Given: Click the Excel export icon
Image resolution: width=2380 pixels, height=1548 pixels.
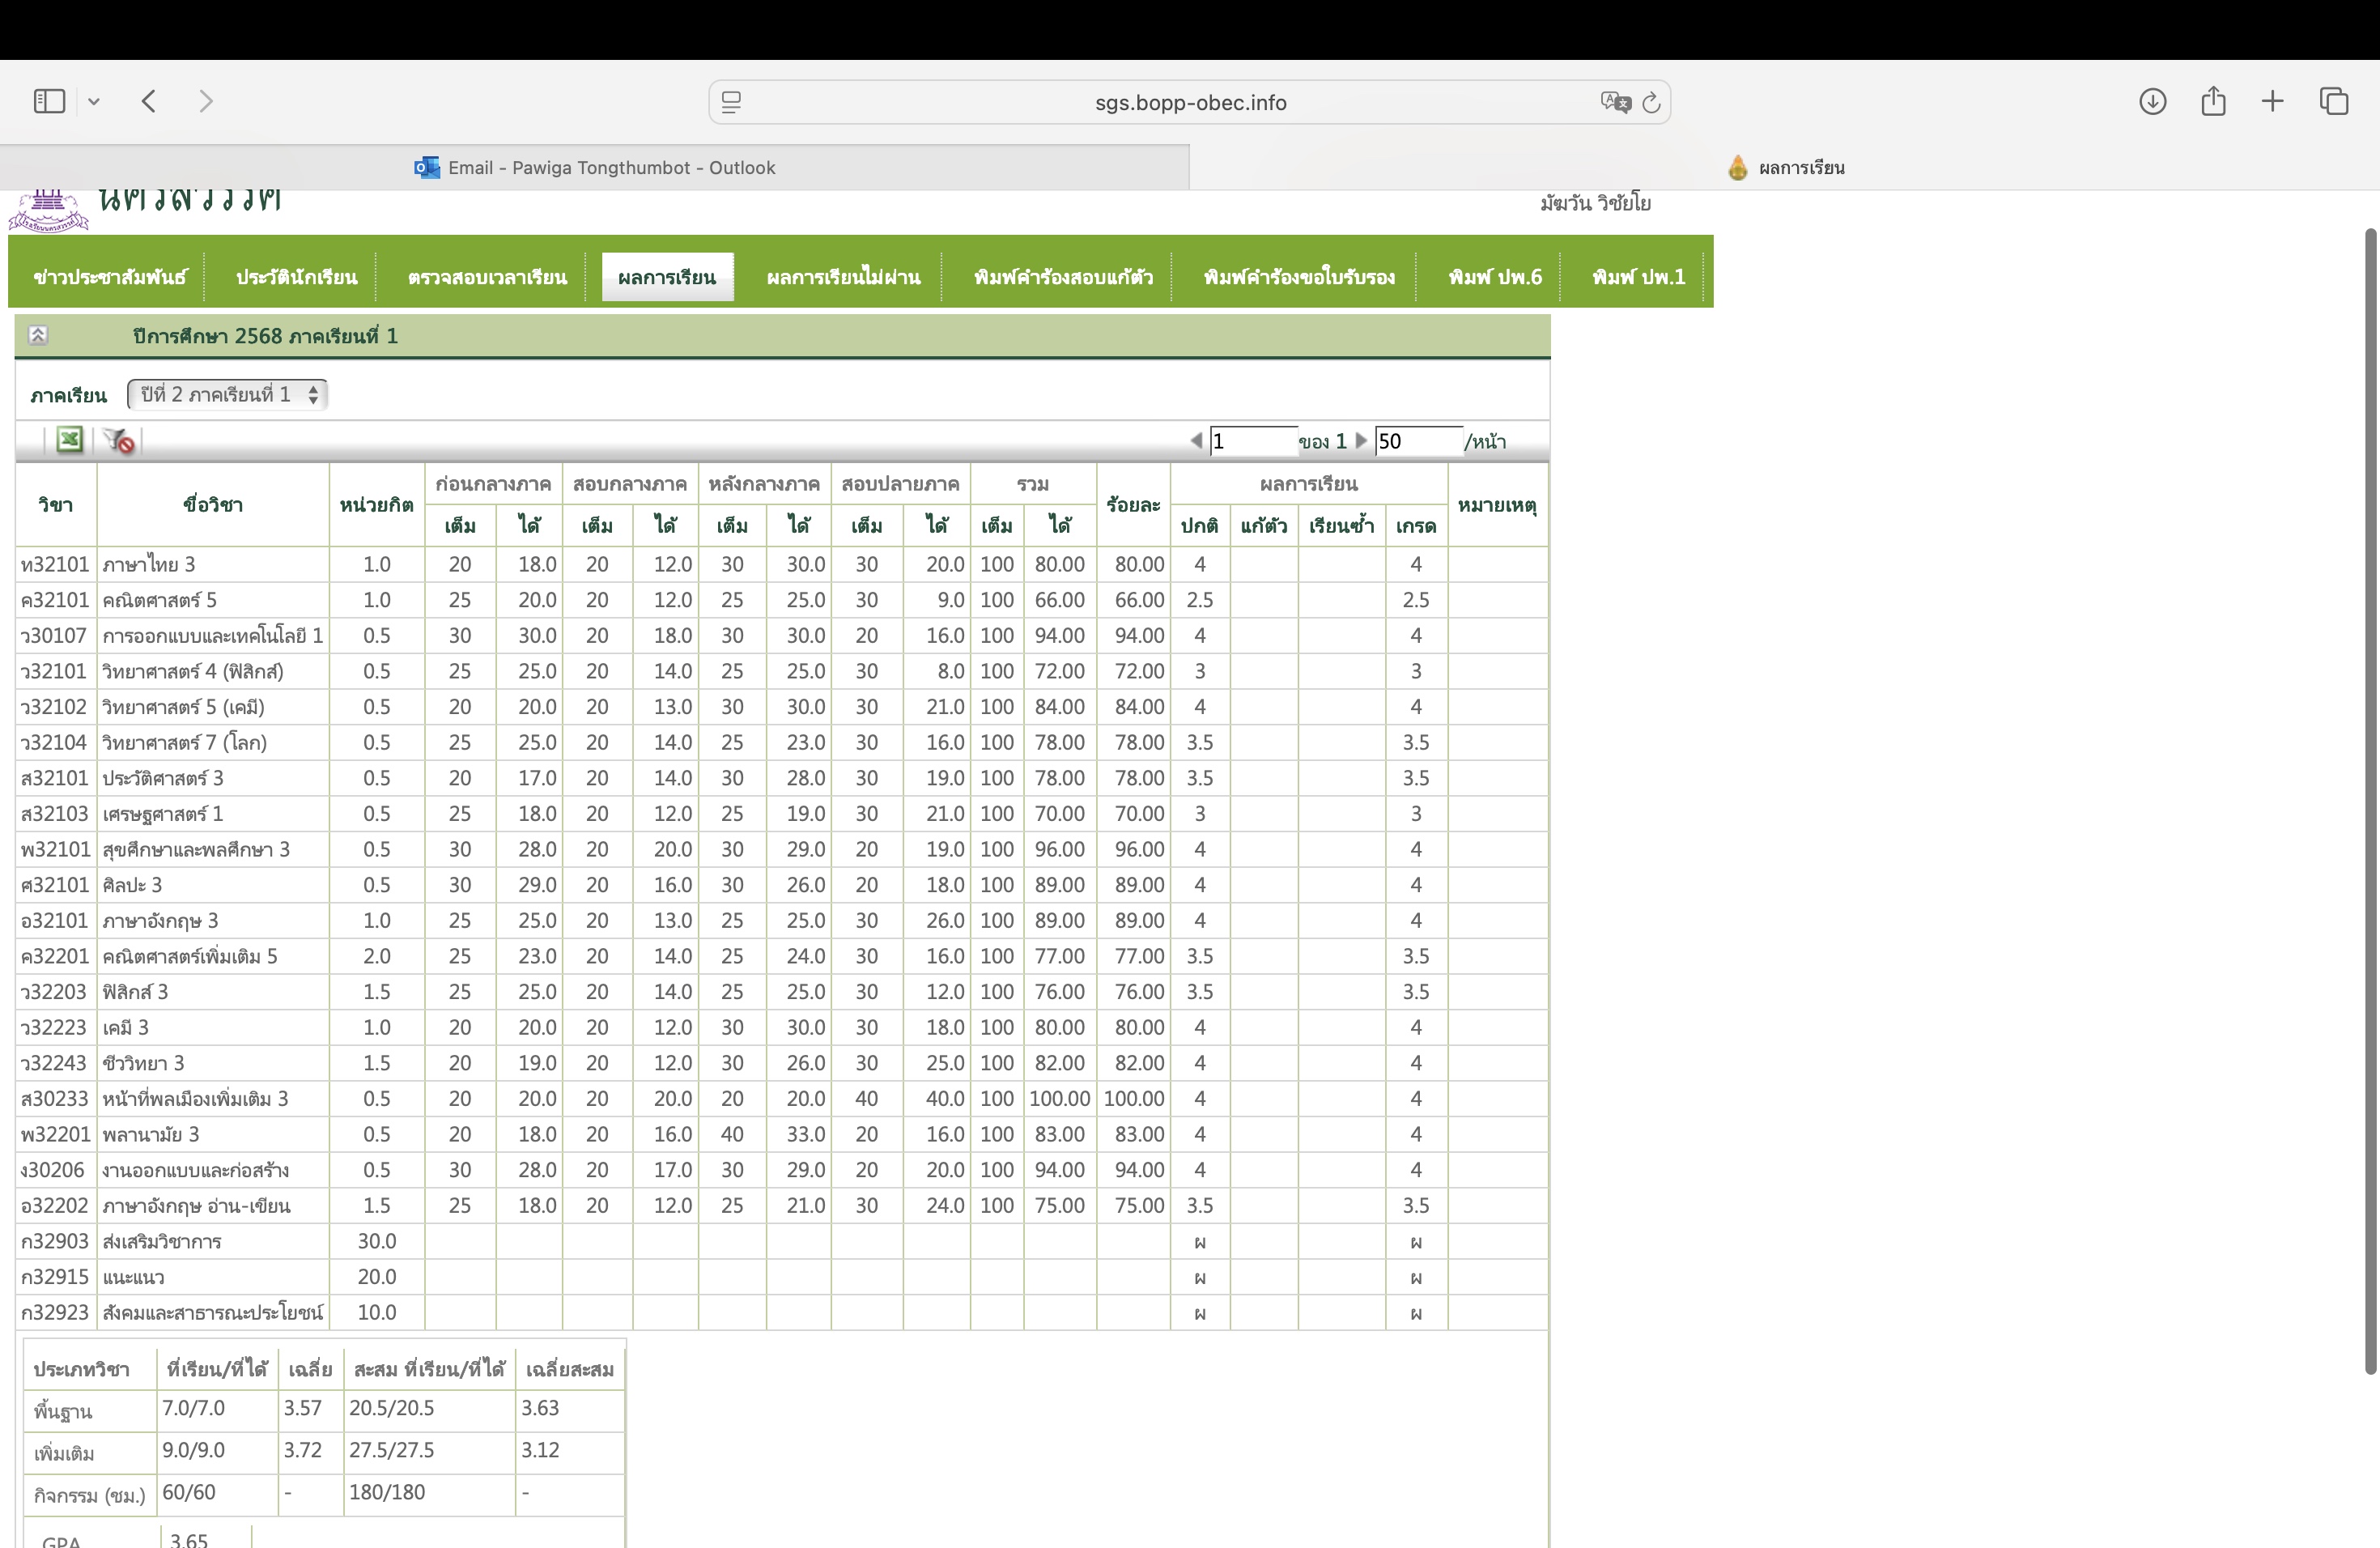Looking at the screenshot, I should [69, 440].
